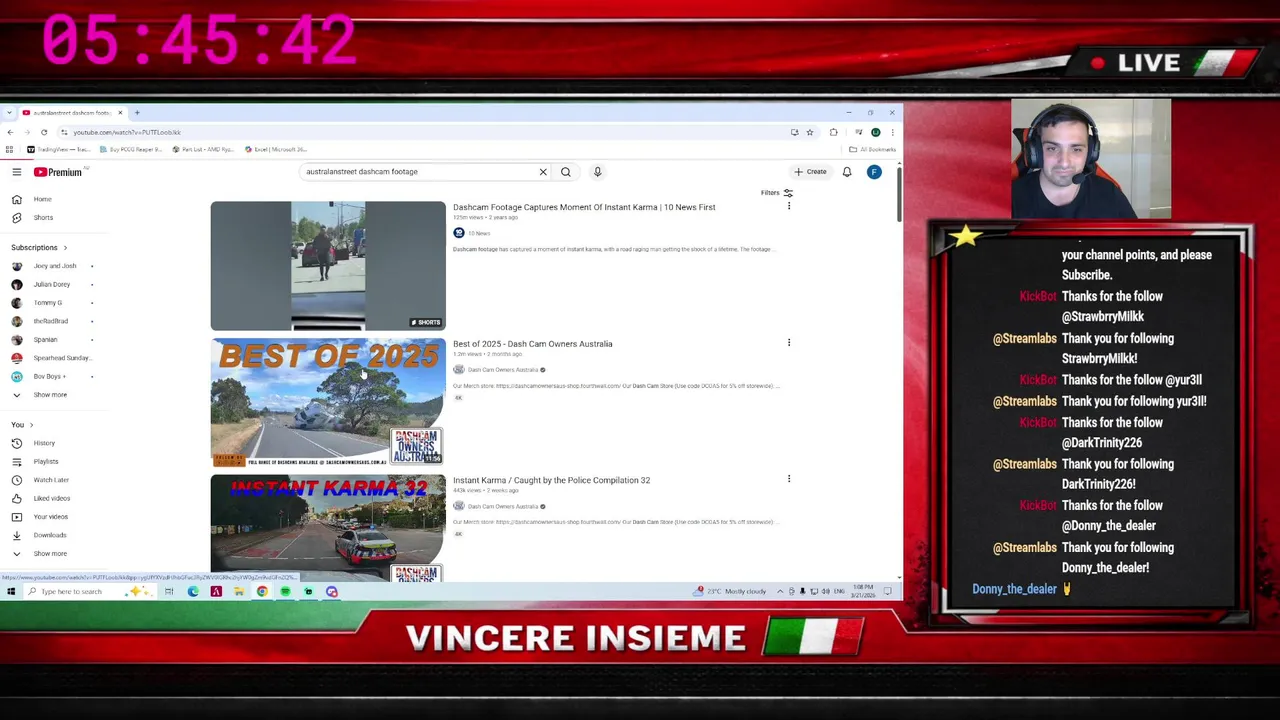Click the search magnifier button

(566, 172)
